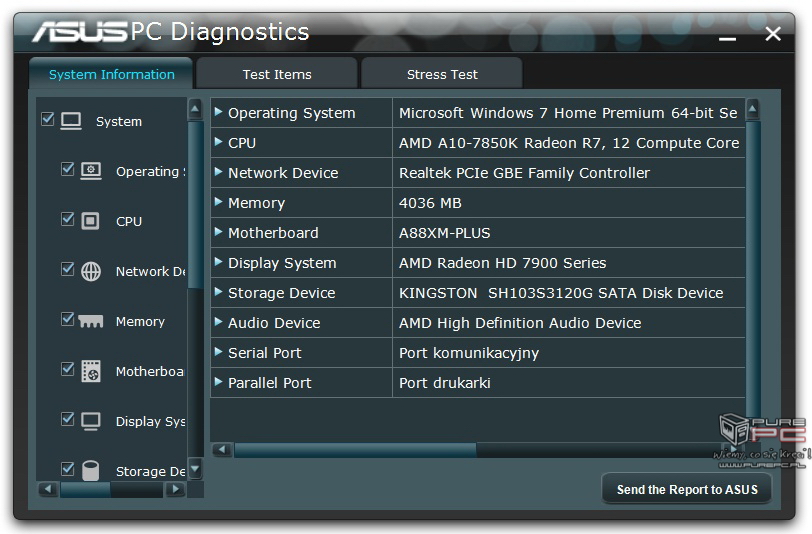Expand the Motherboard row arrow in table
Viewport: 812px width, 534px height.
click(x=219, y=232)
